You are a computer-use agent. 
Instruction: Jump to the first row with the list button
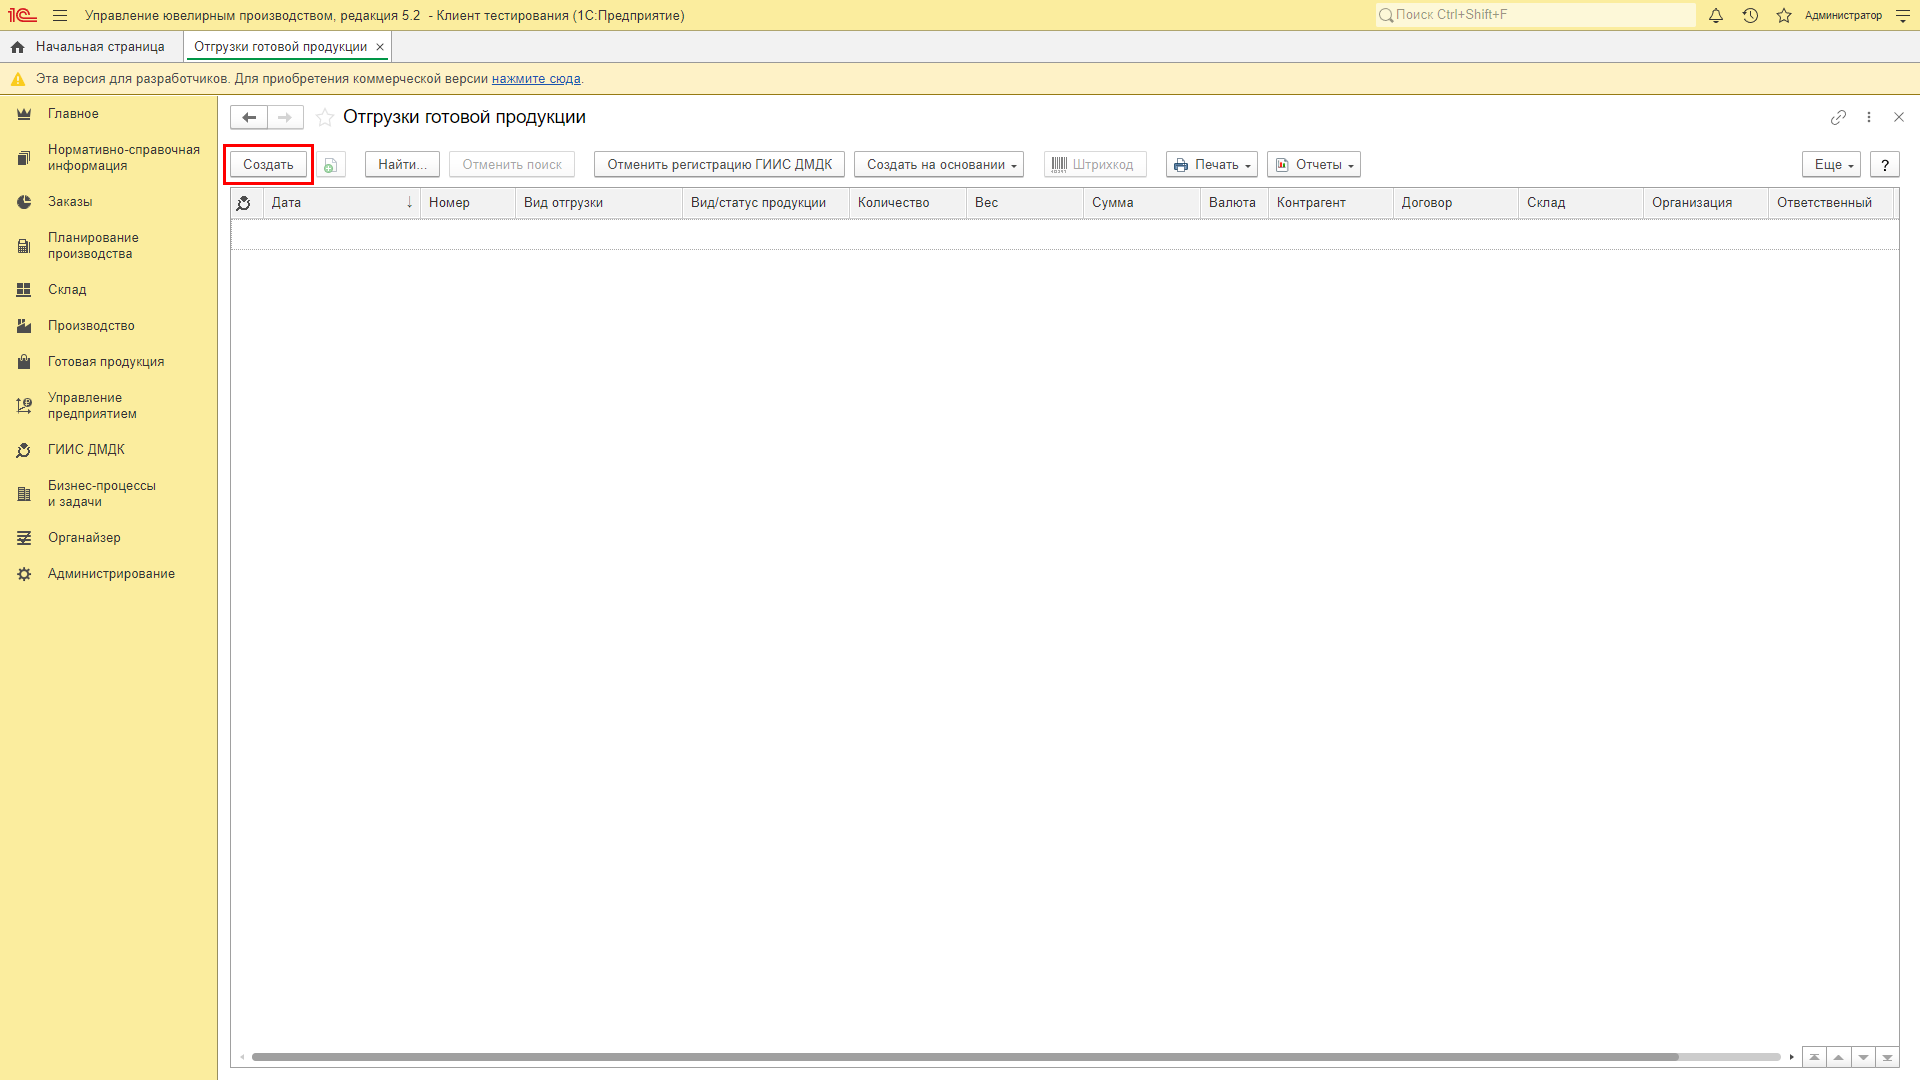tap(1814, 1057)
